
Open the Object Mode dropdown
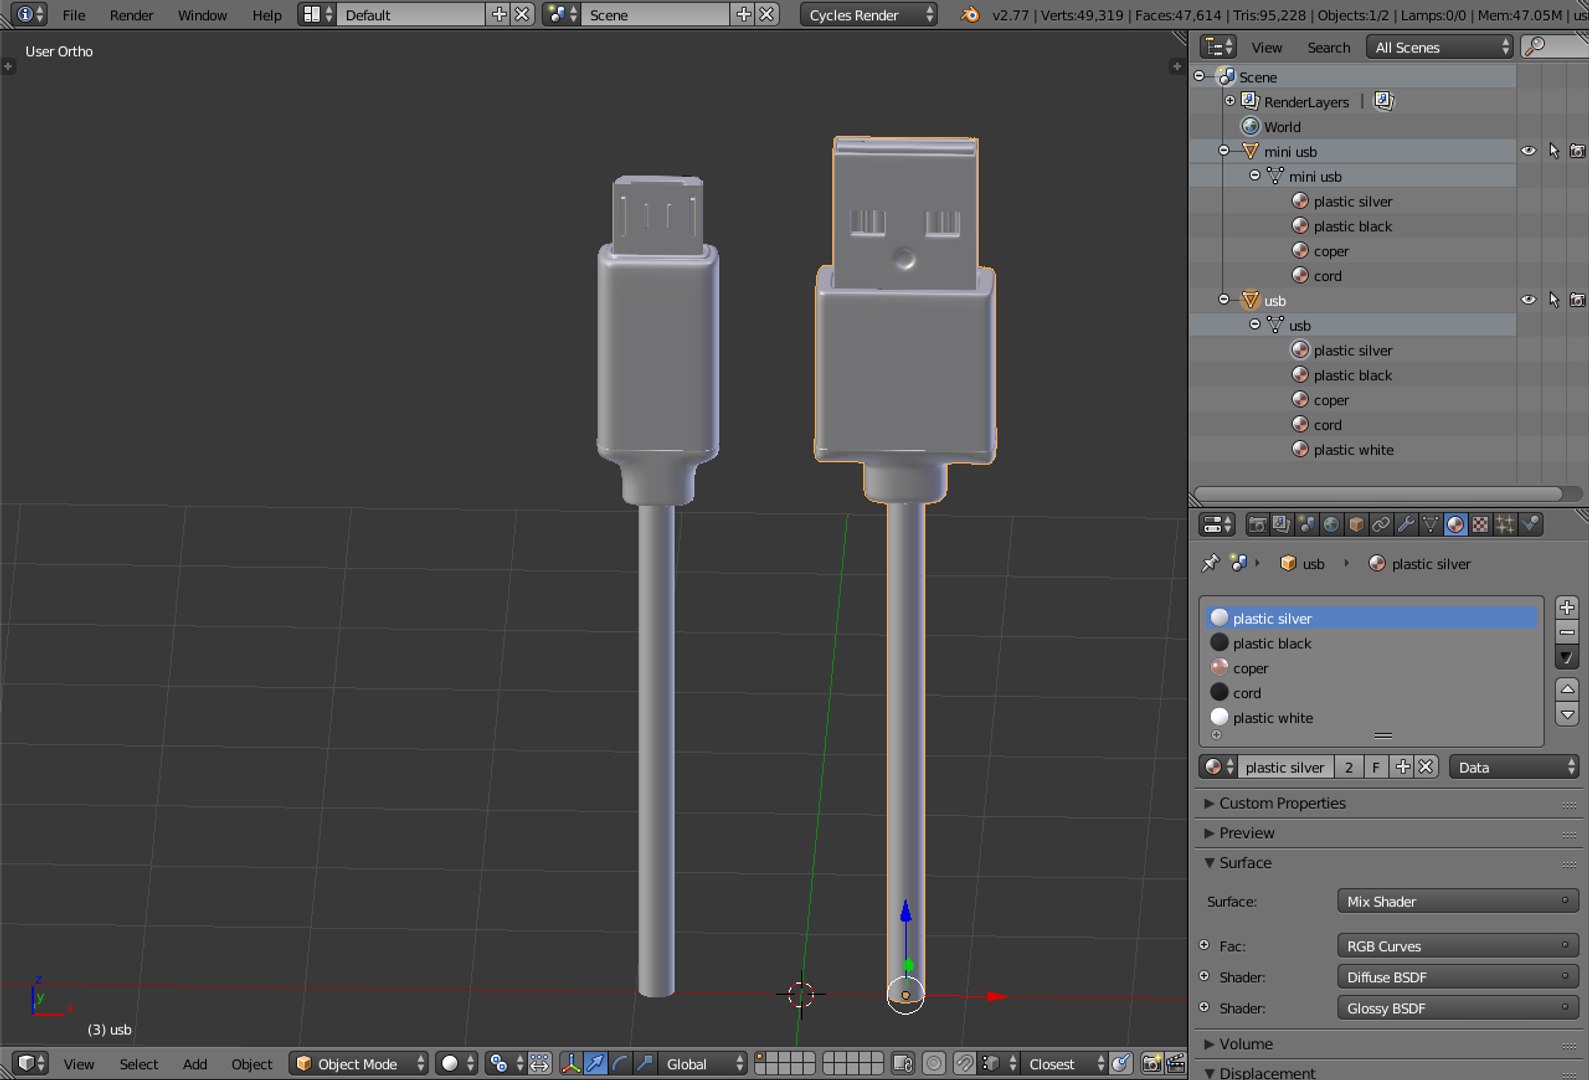click(x=359, y=1063)
